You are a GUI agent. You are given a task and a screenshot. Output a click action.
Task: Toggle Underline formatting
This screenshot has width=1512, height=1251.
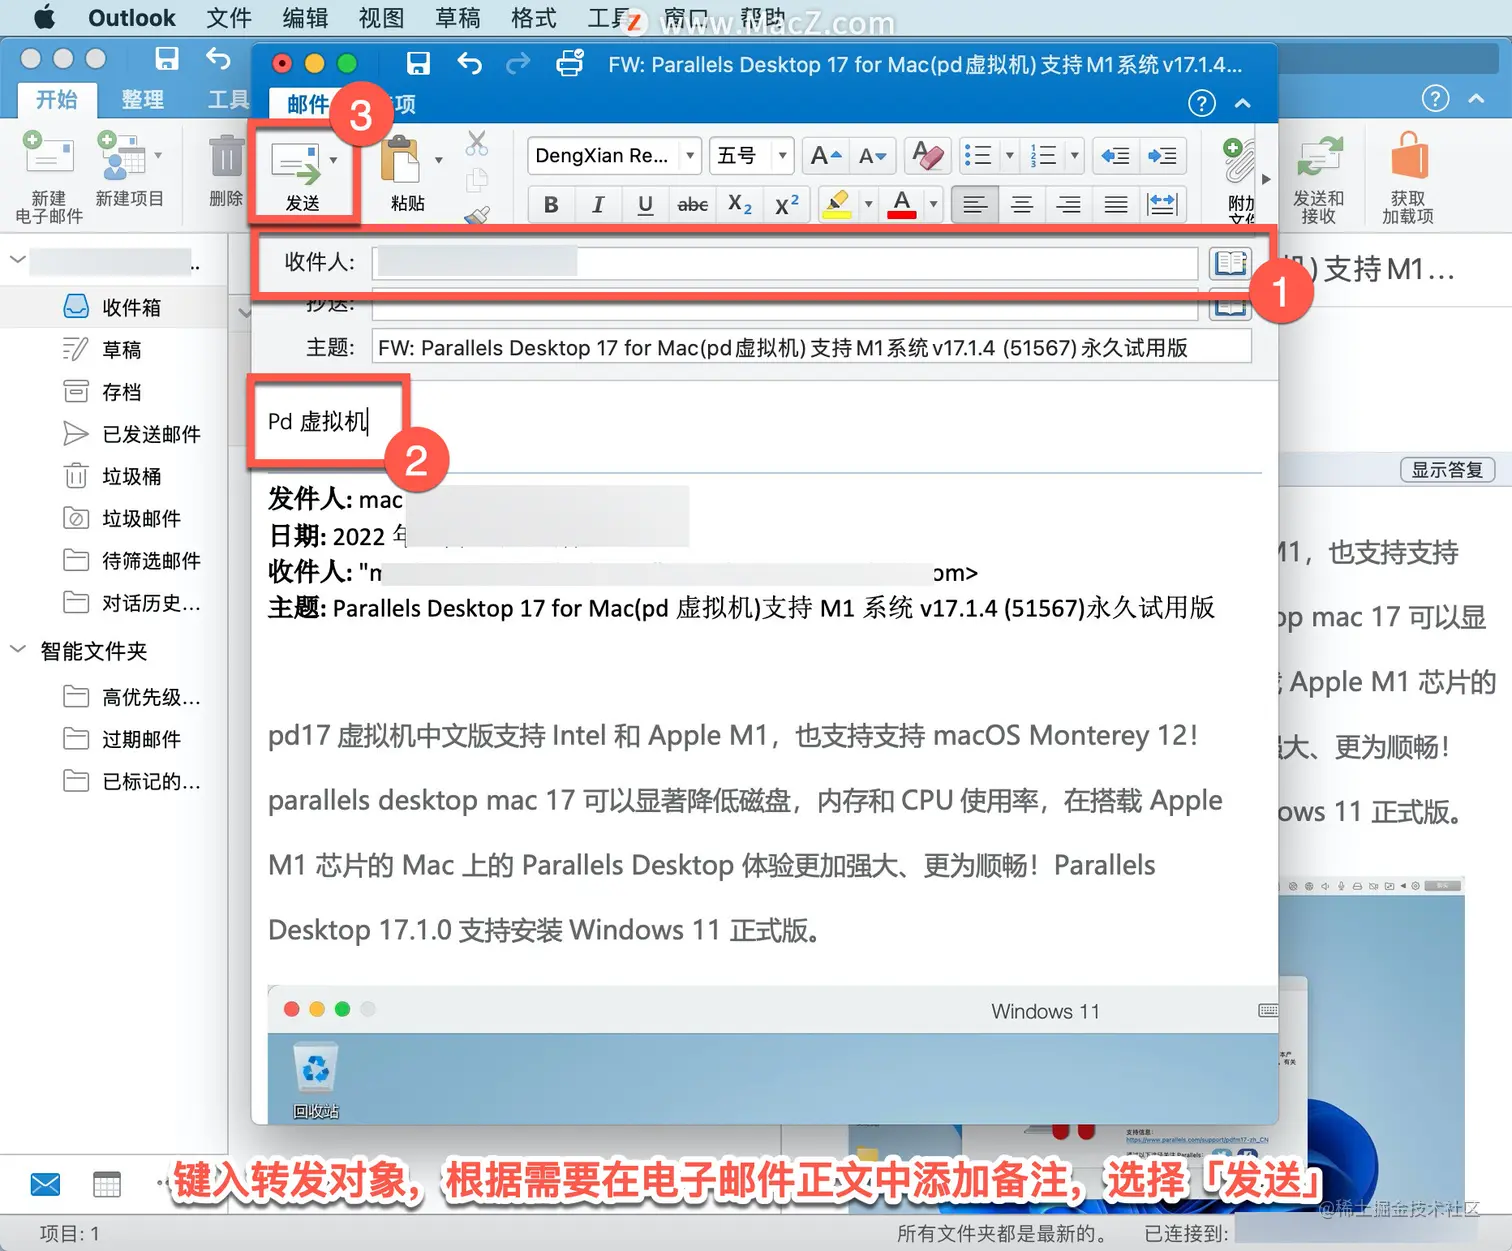click(x=645, y=205)
